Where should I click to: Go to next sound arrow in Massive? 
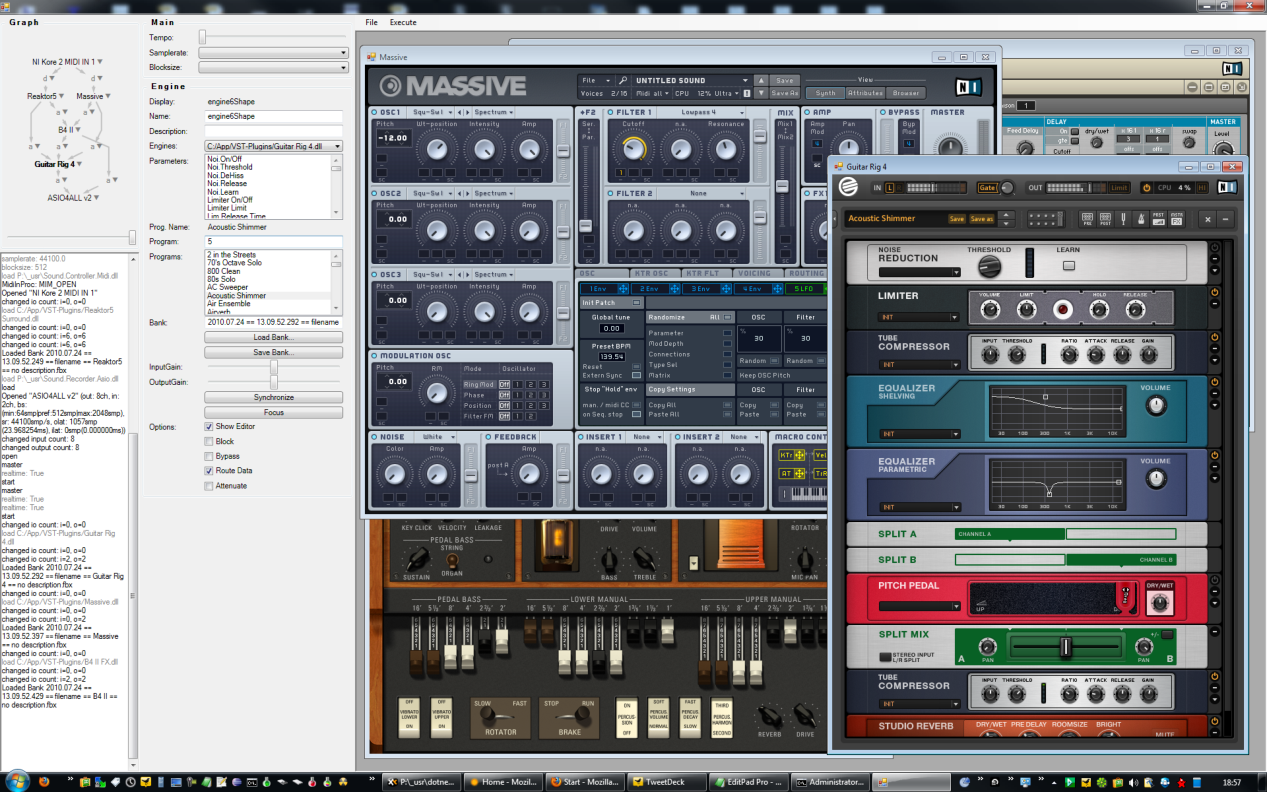click(x=761, y=93)
